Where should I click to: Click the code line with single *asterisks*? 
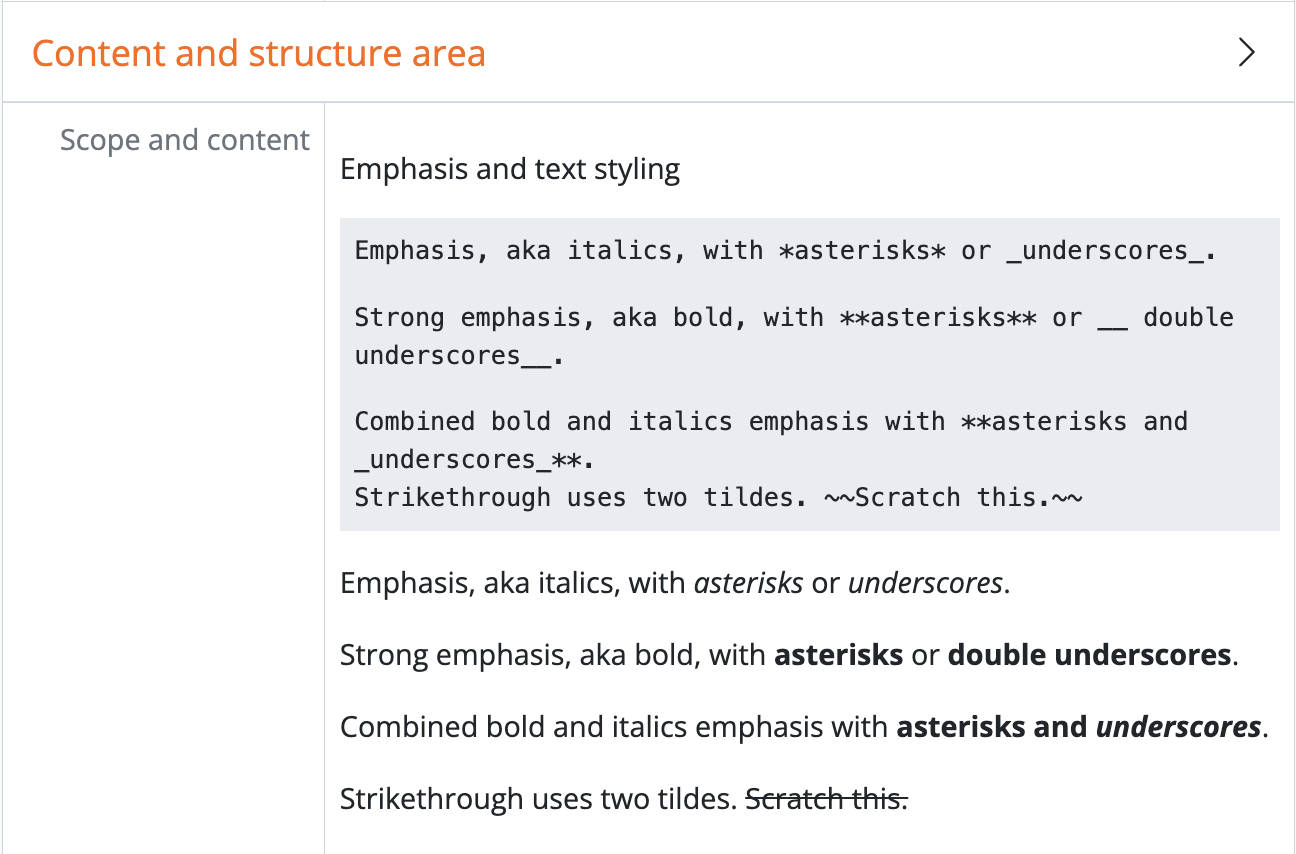[x=785, y=250]
